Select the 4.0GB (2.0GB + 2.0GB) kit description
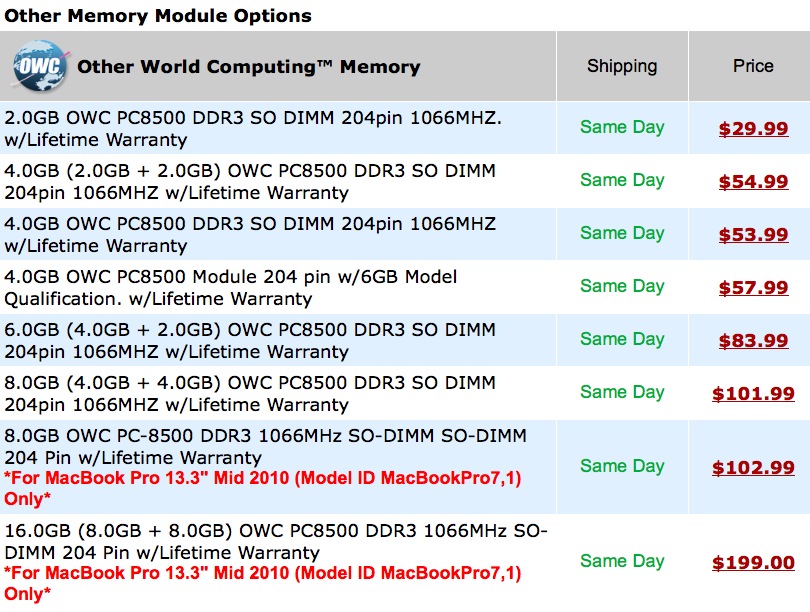The height and width of the screenshot is (612, 810). point(250,181)
